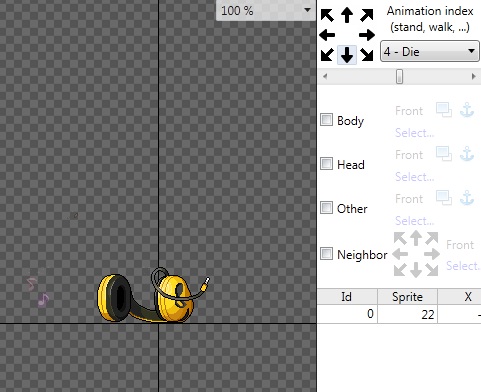Screen dimensions: 481x392
Task: Open the 4 - Die animation dropdown
Action: pyautogui.click(x=430, y=51)
